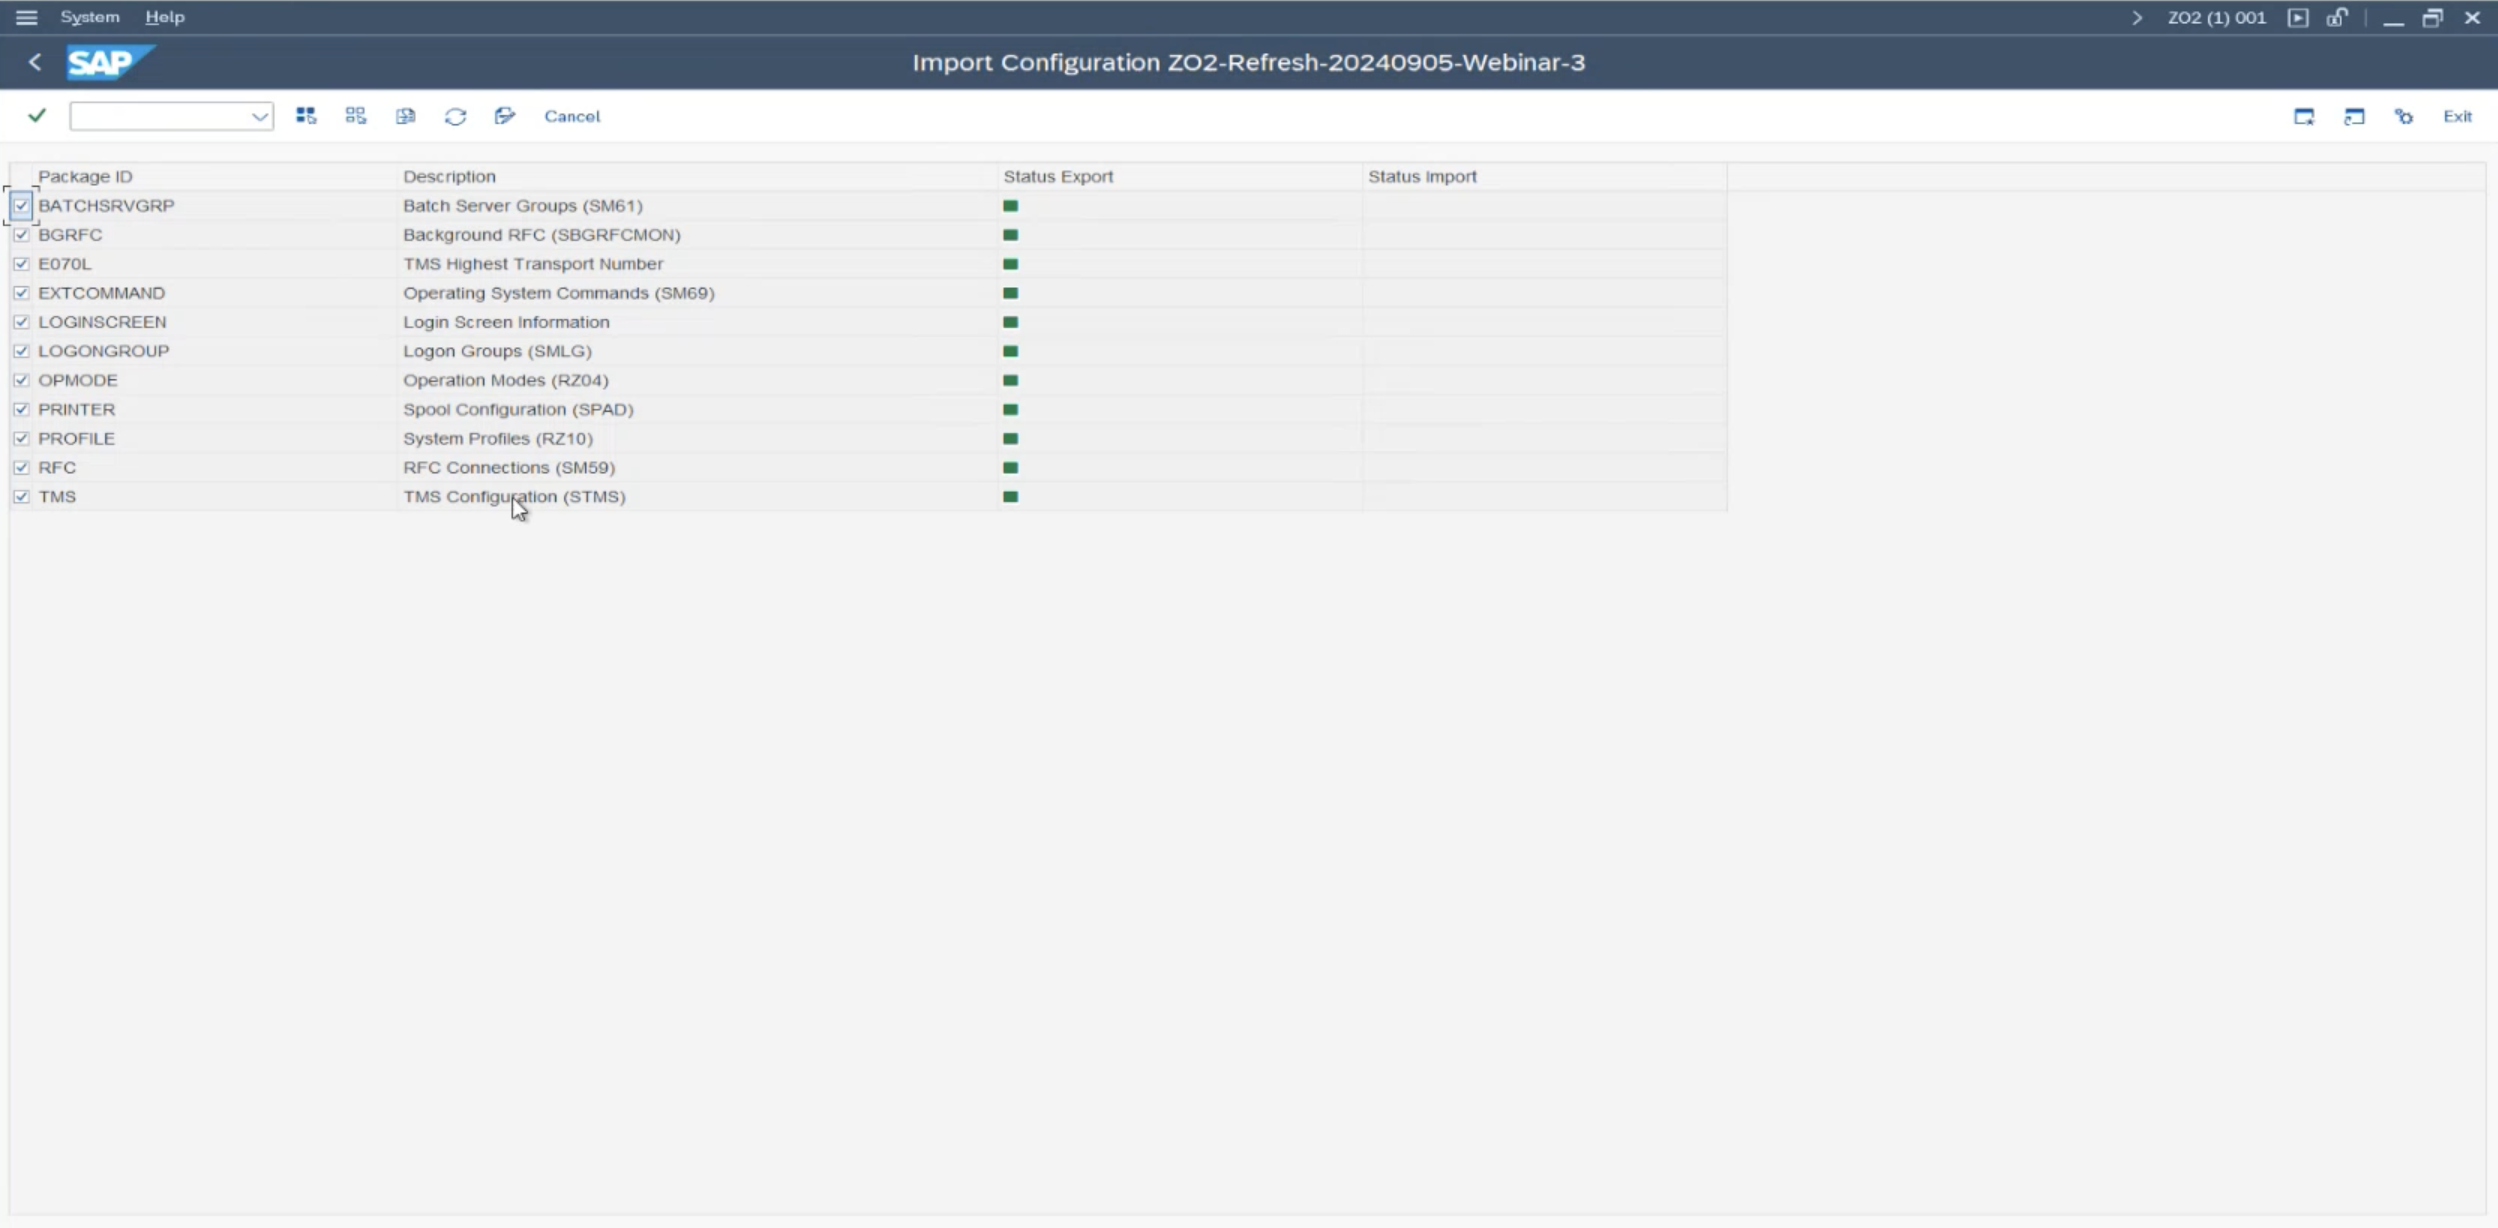Click the green checkmark Enter icon

click(x=37, y=116)
